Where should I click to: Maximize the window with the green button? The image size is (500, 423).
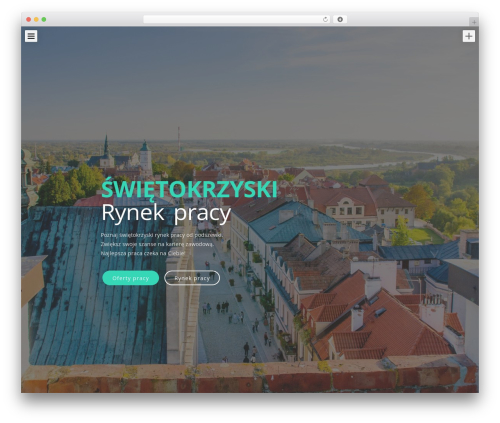[x=44, y=19]
